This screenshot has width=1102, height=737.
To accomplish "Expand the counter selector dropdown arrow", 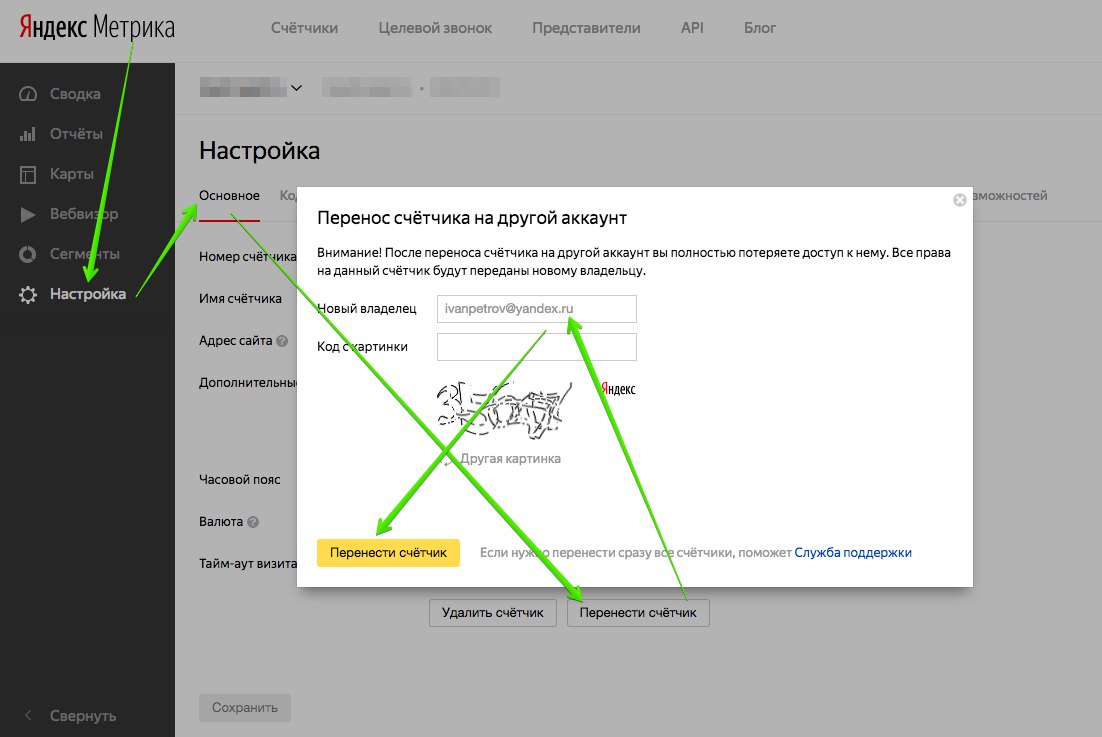I will click(x=297, y=88).
